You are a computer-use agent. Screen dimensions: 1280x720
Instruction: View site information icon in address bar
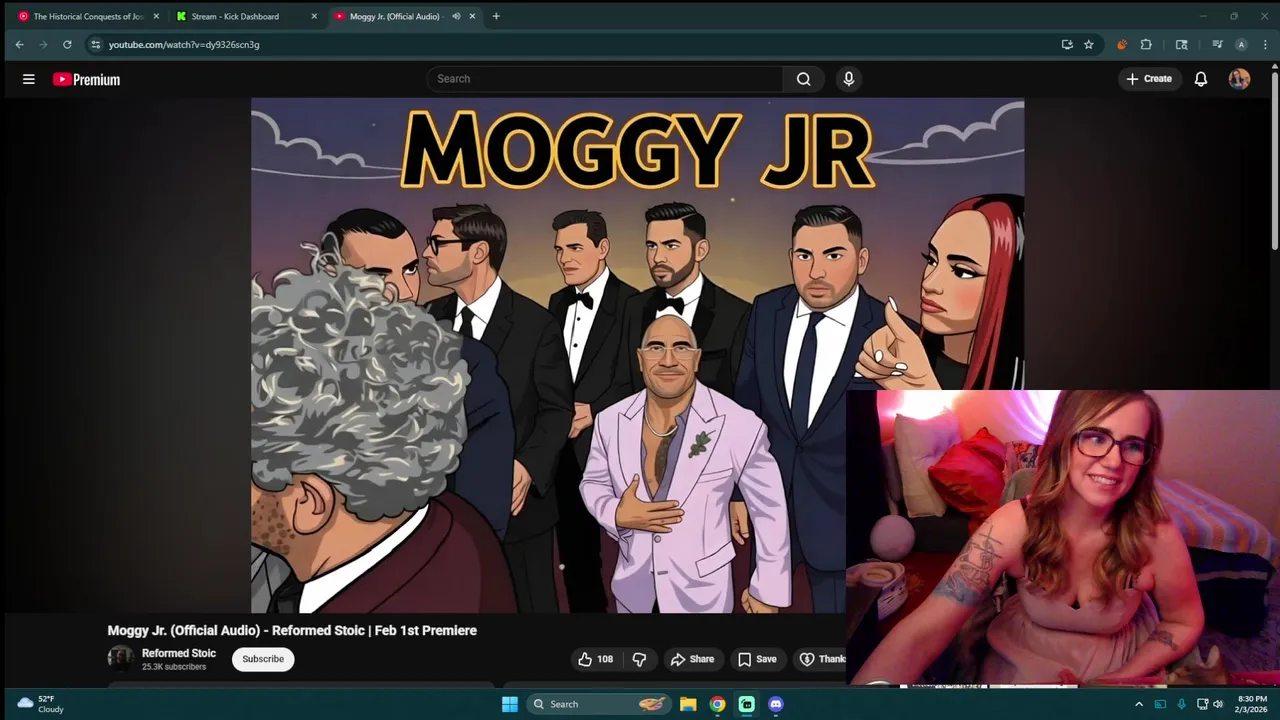pos(95,44)
